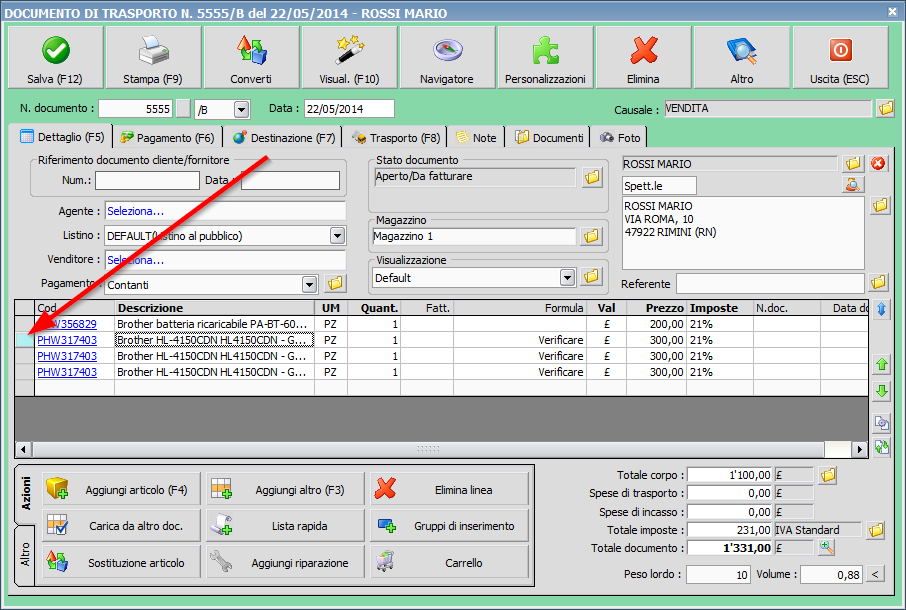Click Spese di trasporto amount field
This screenshot has height=610, width=906.
[730, 493]
